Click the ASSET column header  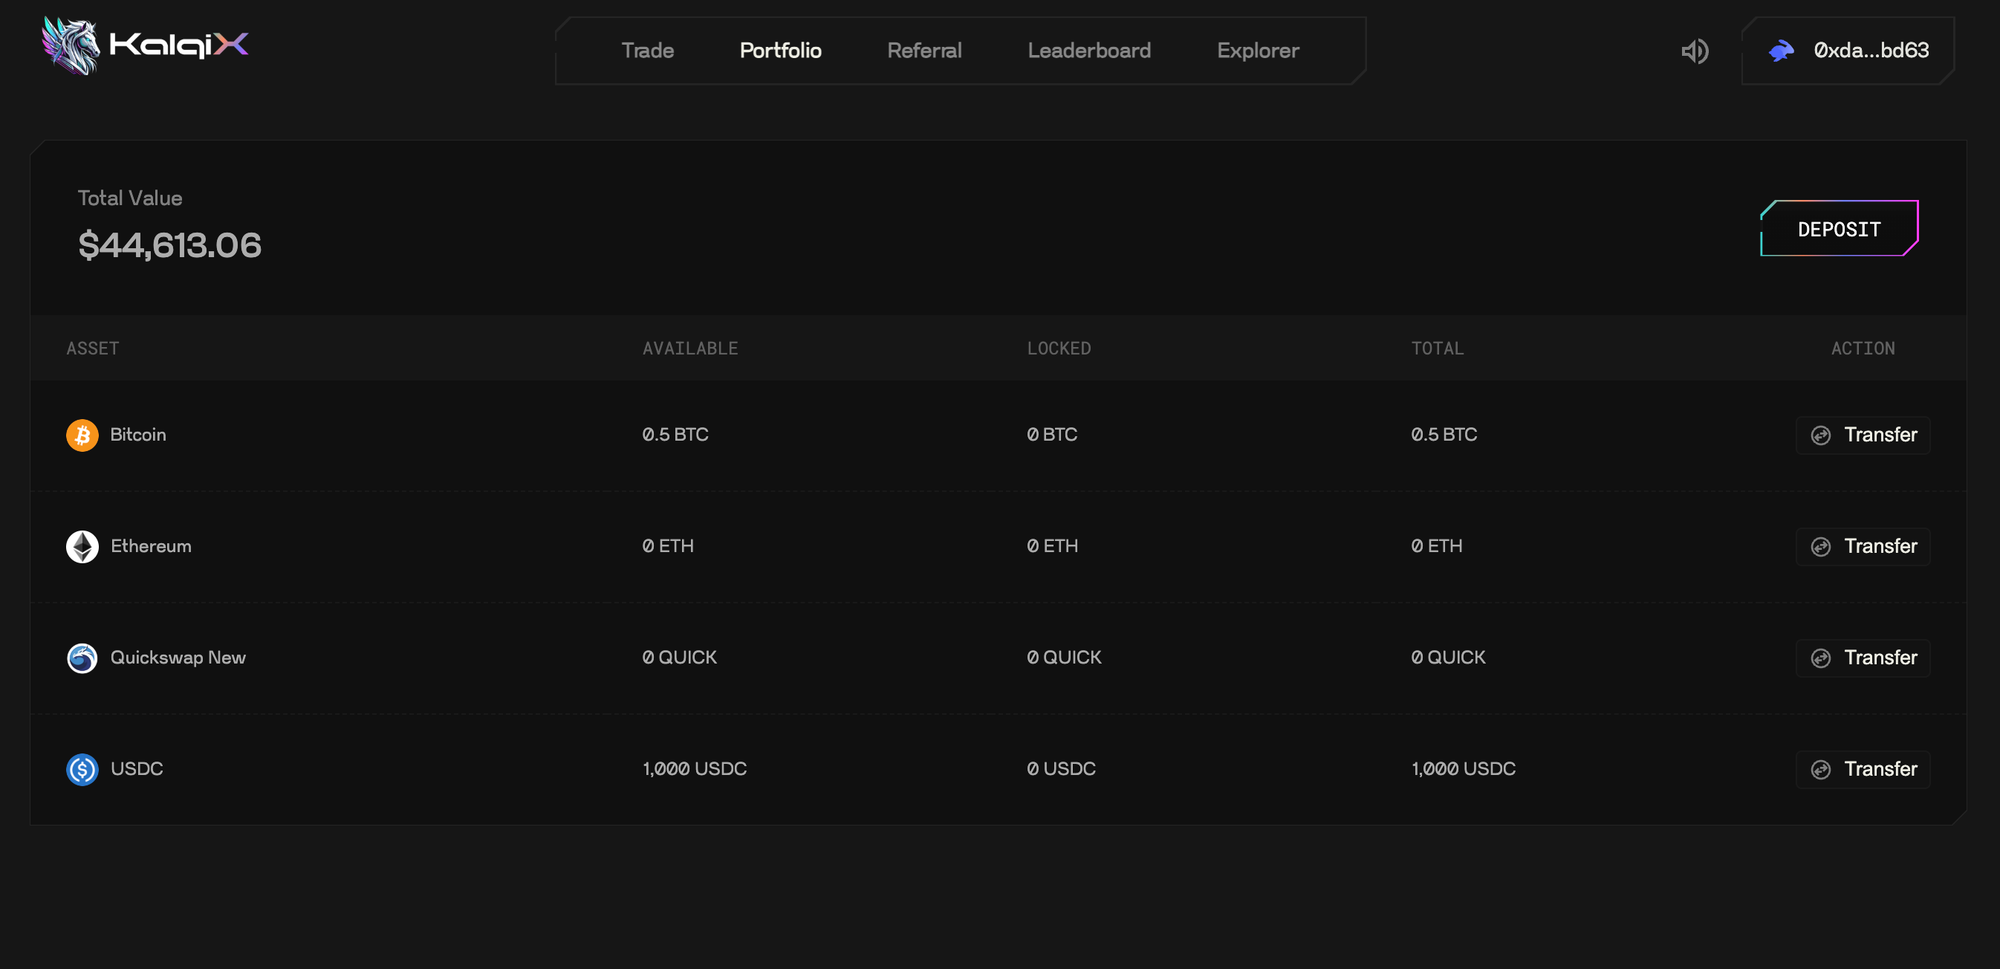coord(93,349)
